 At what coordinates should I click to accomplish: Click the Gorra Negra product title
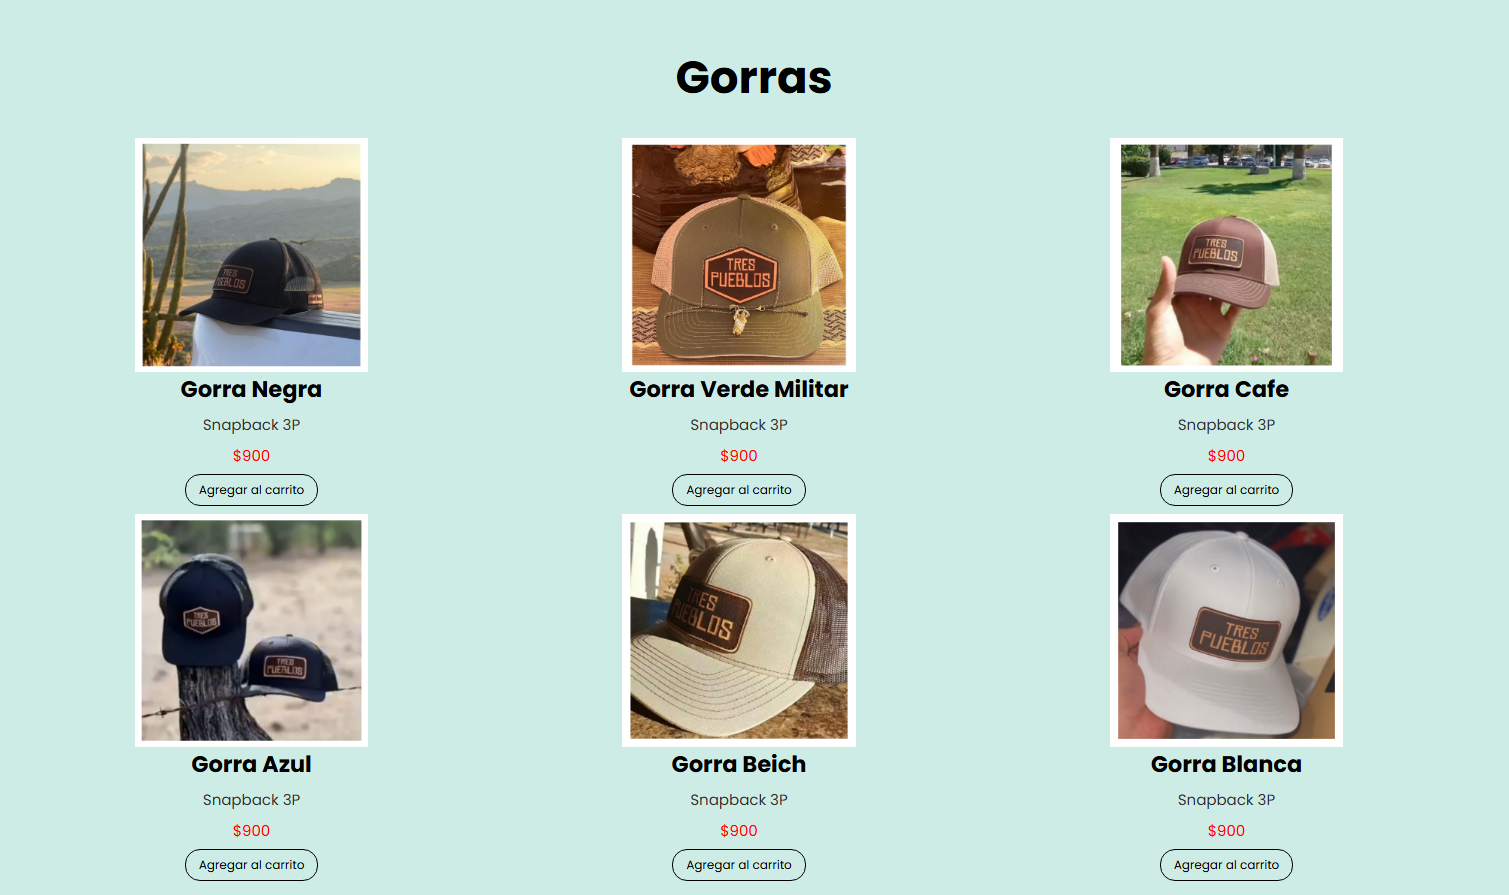click(251, 390)
